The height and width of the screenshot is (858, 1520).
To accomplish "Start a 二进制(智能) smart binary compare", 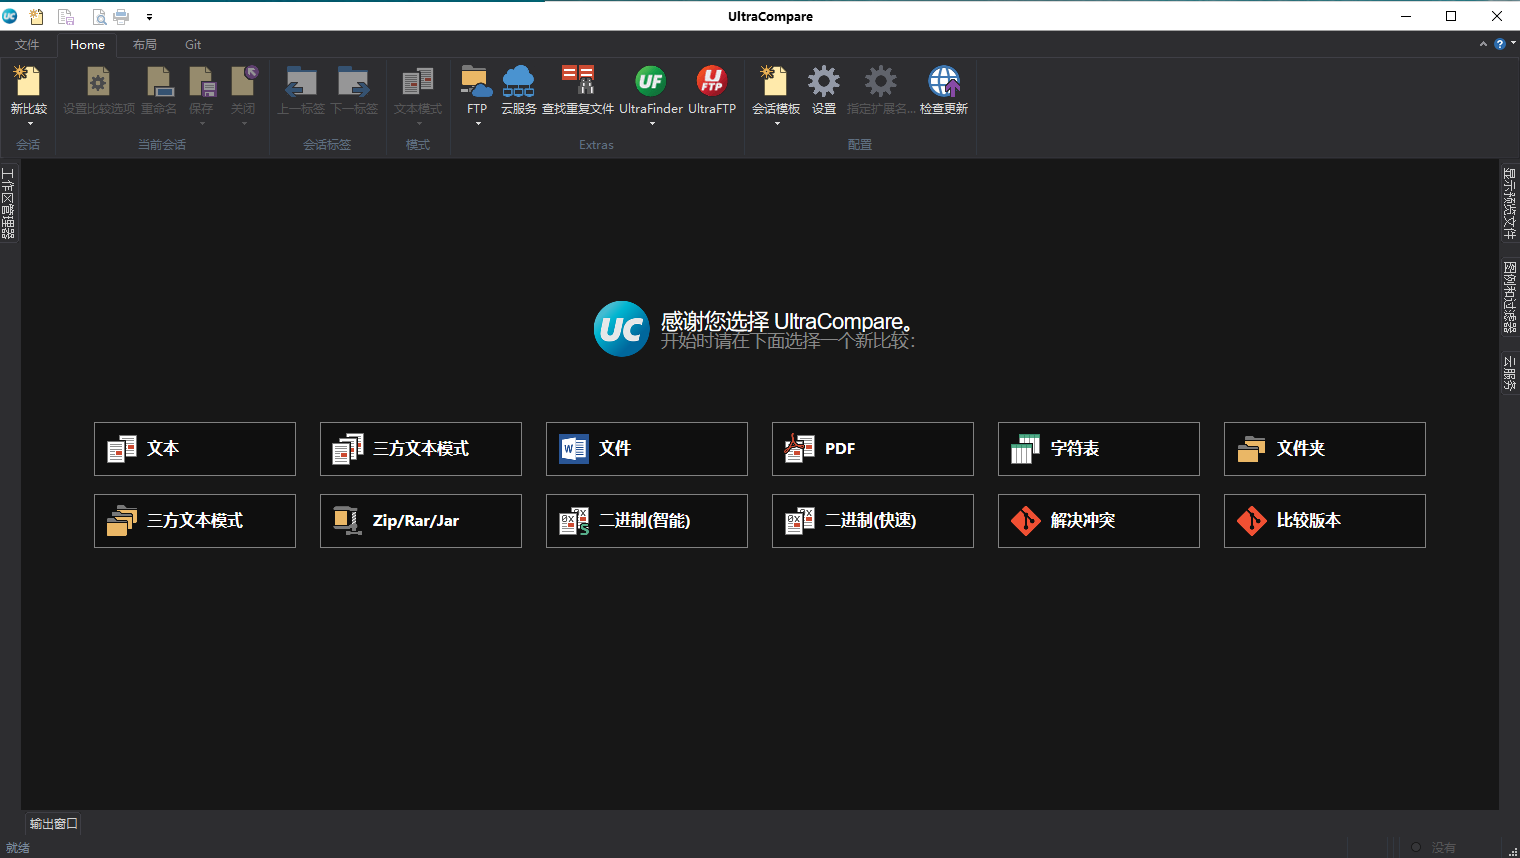I will point(647,521).
